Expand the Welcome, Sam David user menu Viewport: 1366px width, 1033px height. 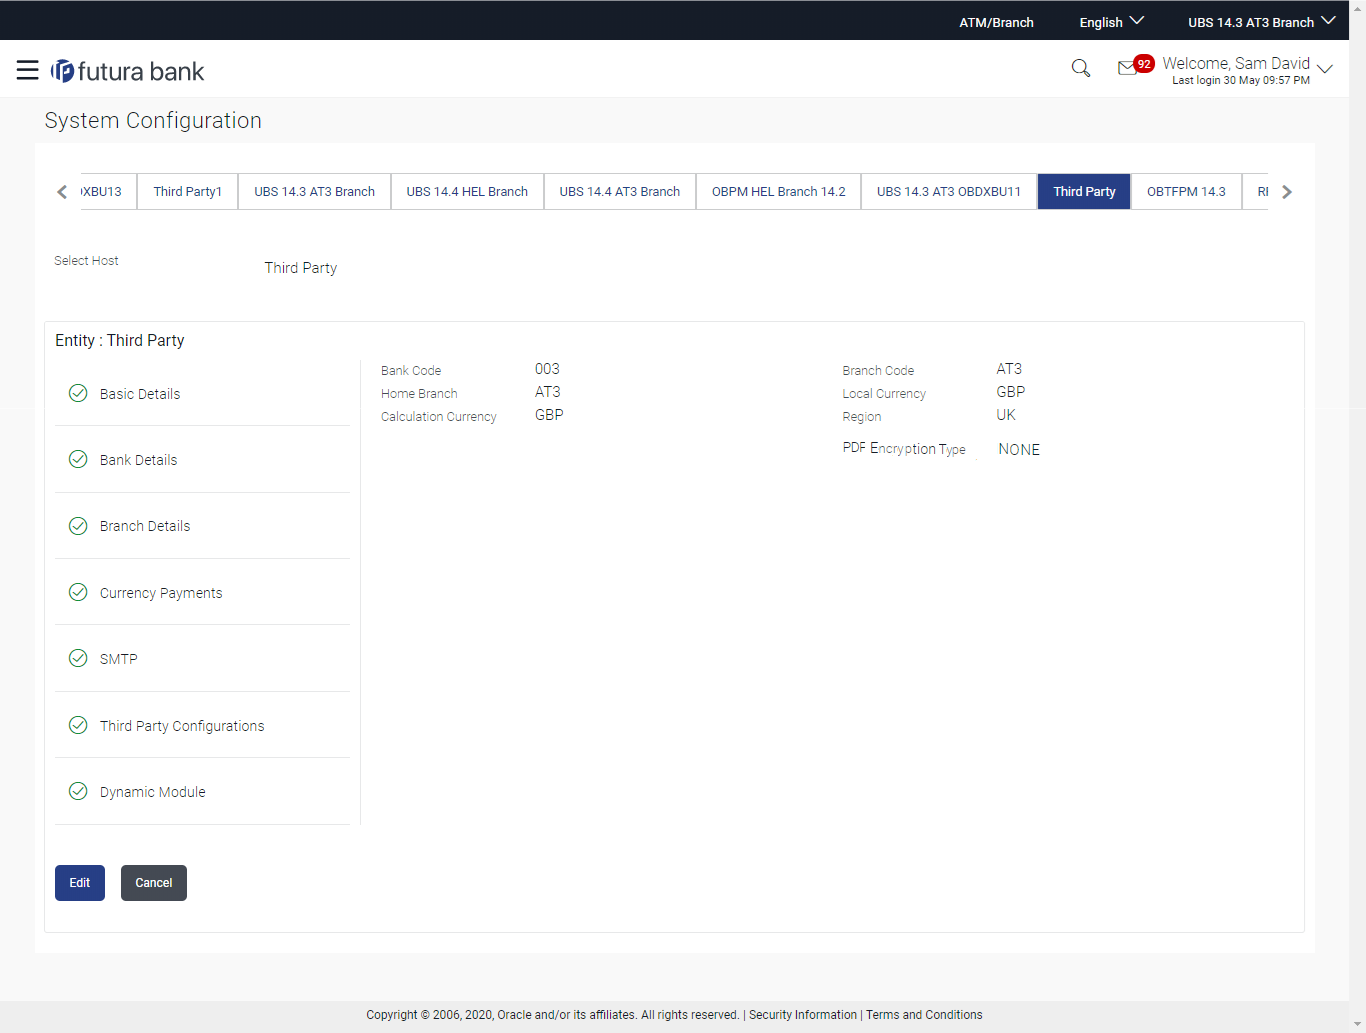1247,70
